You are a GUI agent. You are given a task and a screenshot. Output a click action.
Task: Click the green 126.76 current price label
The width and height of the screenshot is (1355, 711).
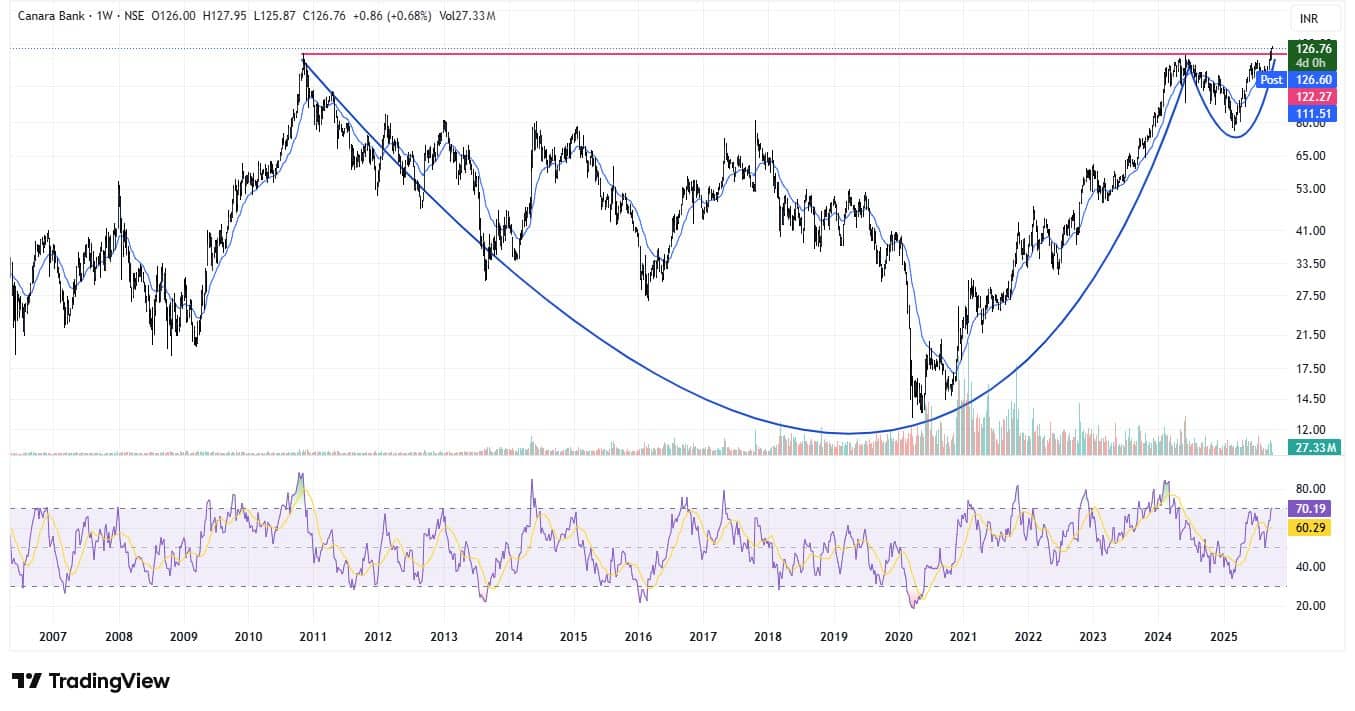pos(1313,48)
